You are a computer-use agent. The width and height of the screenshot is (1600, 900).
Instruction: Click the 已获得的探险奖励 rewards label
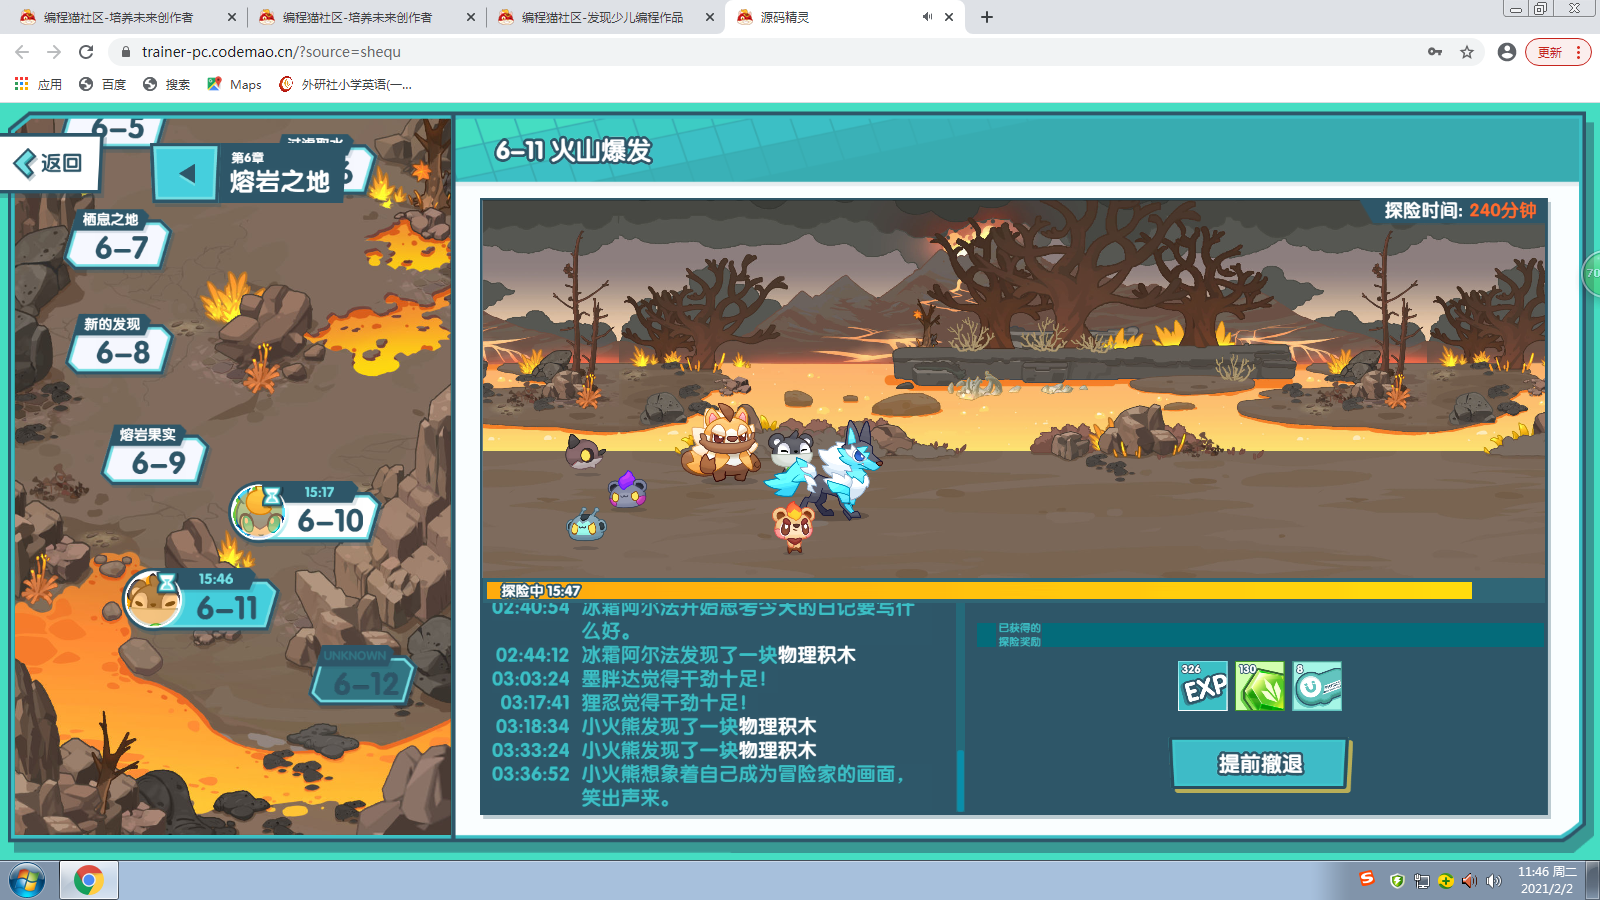(1019, 635)
